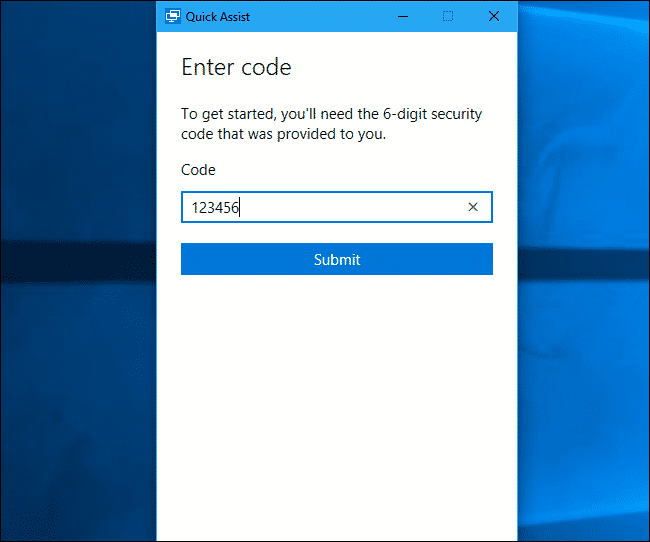Click the blank white area below Submit
Viewport: 650px width, 542px height.
click(x=336, y=400)
